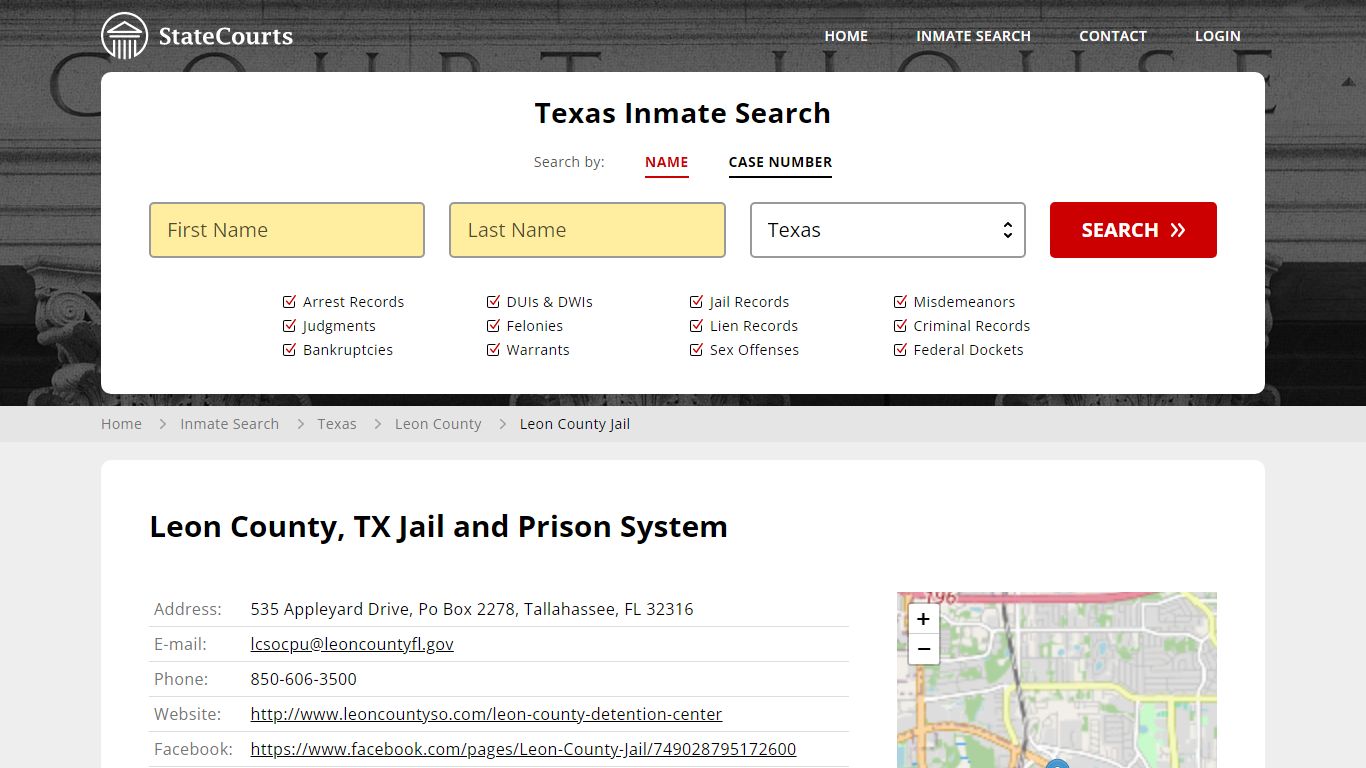Click the Inmate Search breadcrumb link
This screenshot has height=768, width=1366.
coord(229,424)
